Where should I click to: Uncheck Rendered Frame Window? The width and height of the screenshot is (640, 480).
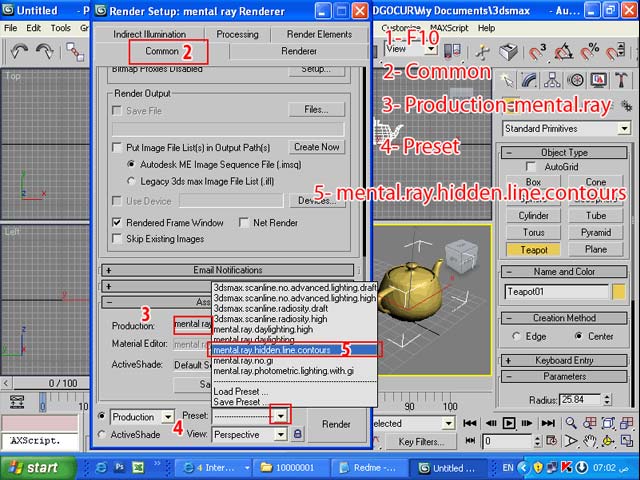tap(117, 222)
